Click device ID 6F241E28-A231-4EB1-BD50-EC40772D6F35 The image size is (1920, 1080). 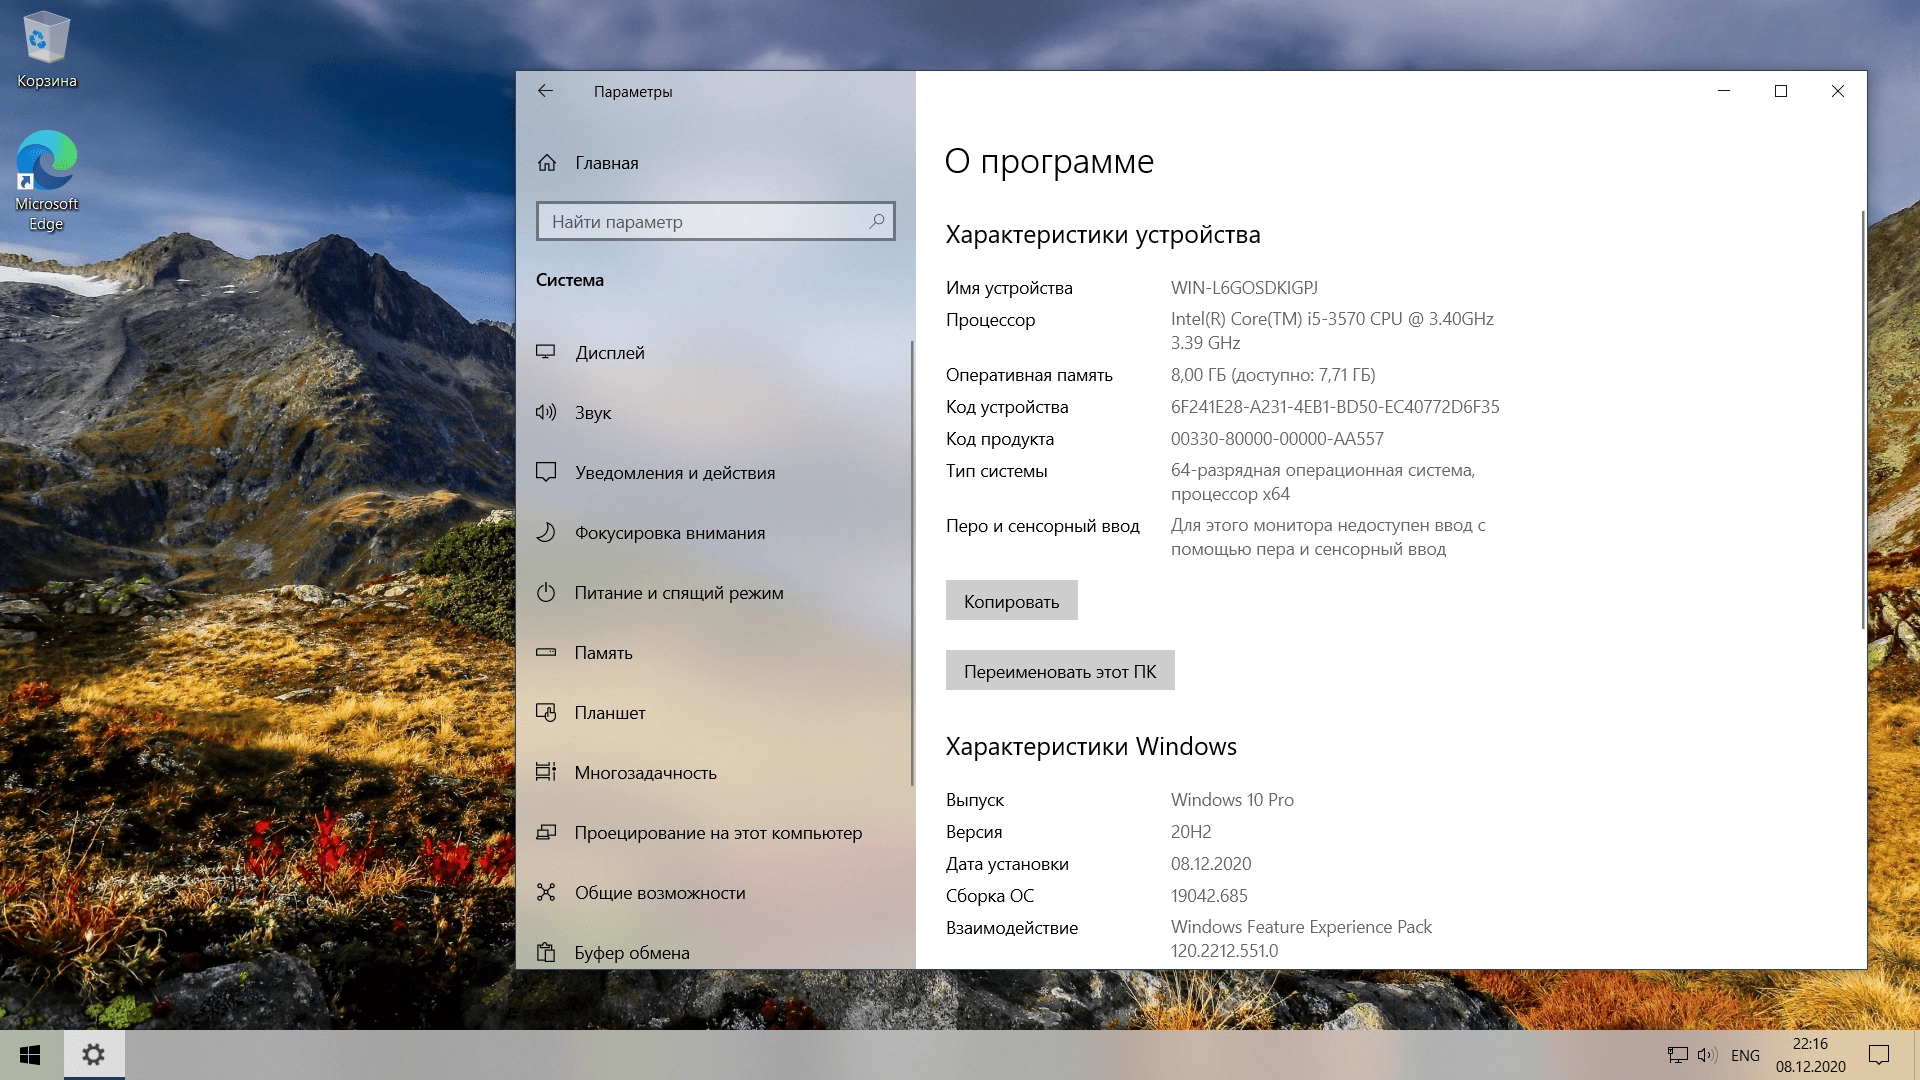pyautogui.click(x=1335, y=407)
